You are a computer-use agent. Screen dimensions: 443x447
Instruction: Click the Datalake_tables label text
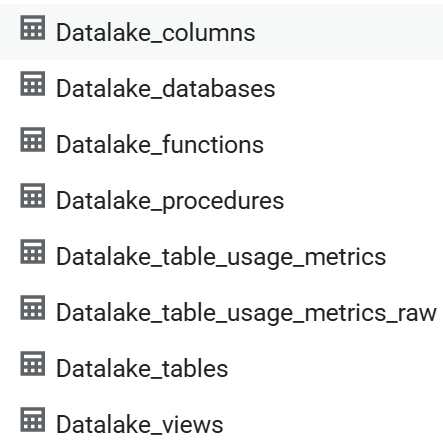142,369
